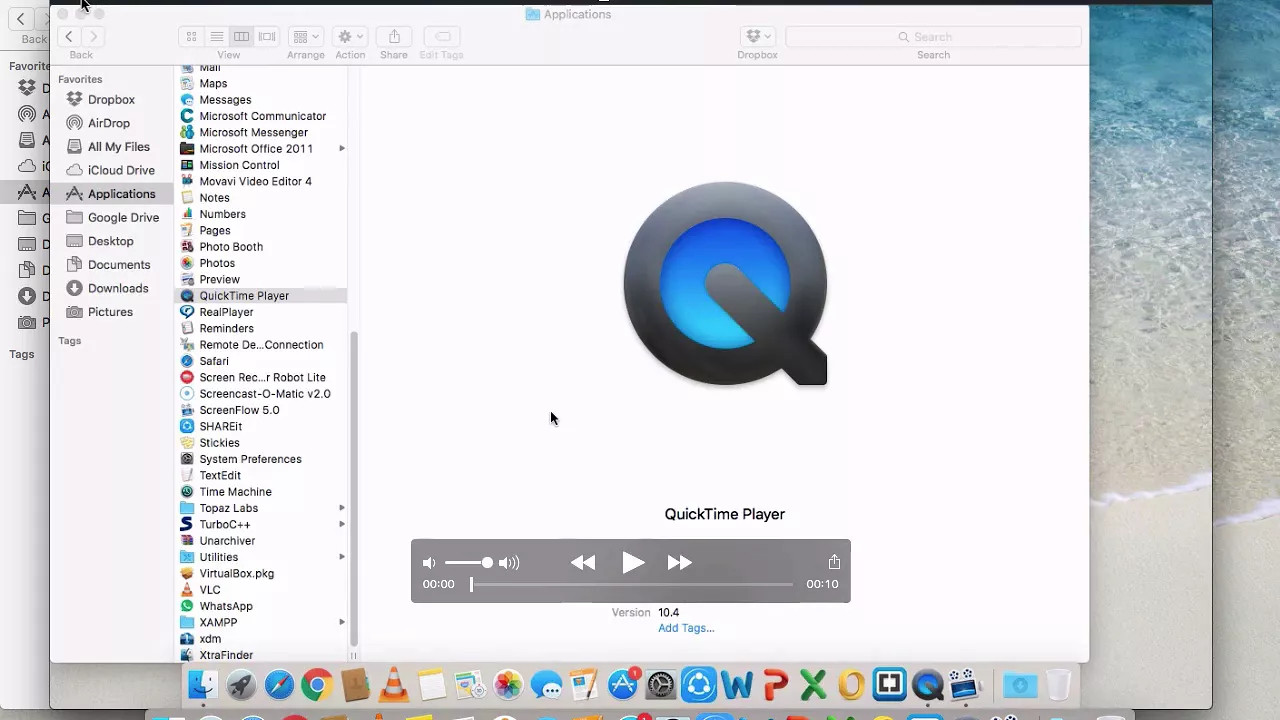The width and height of the screenshot is (1280, 720).
Task: Switch to Cover Flow view
Action: coord(266,36)
